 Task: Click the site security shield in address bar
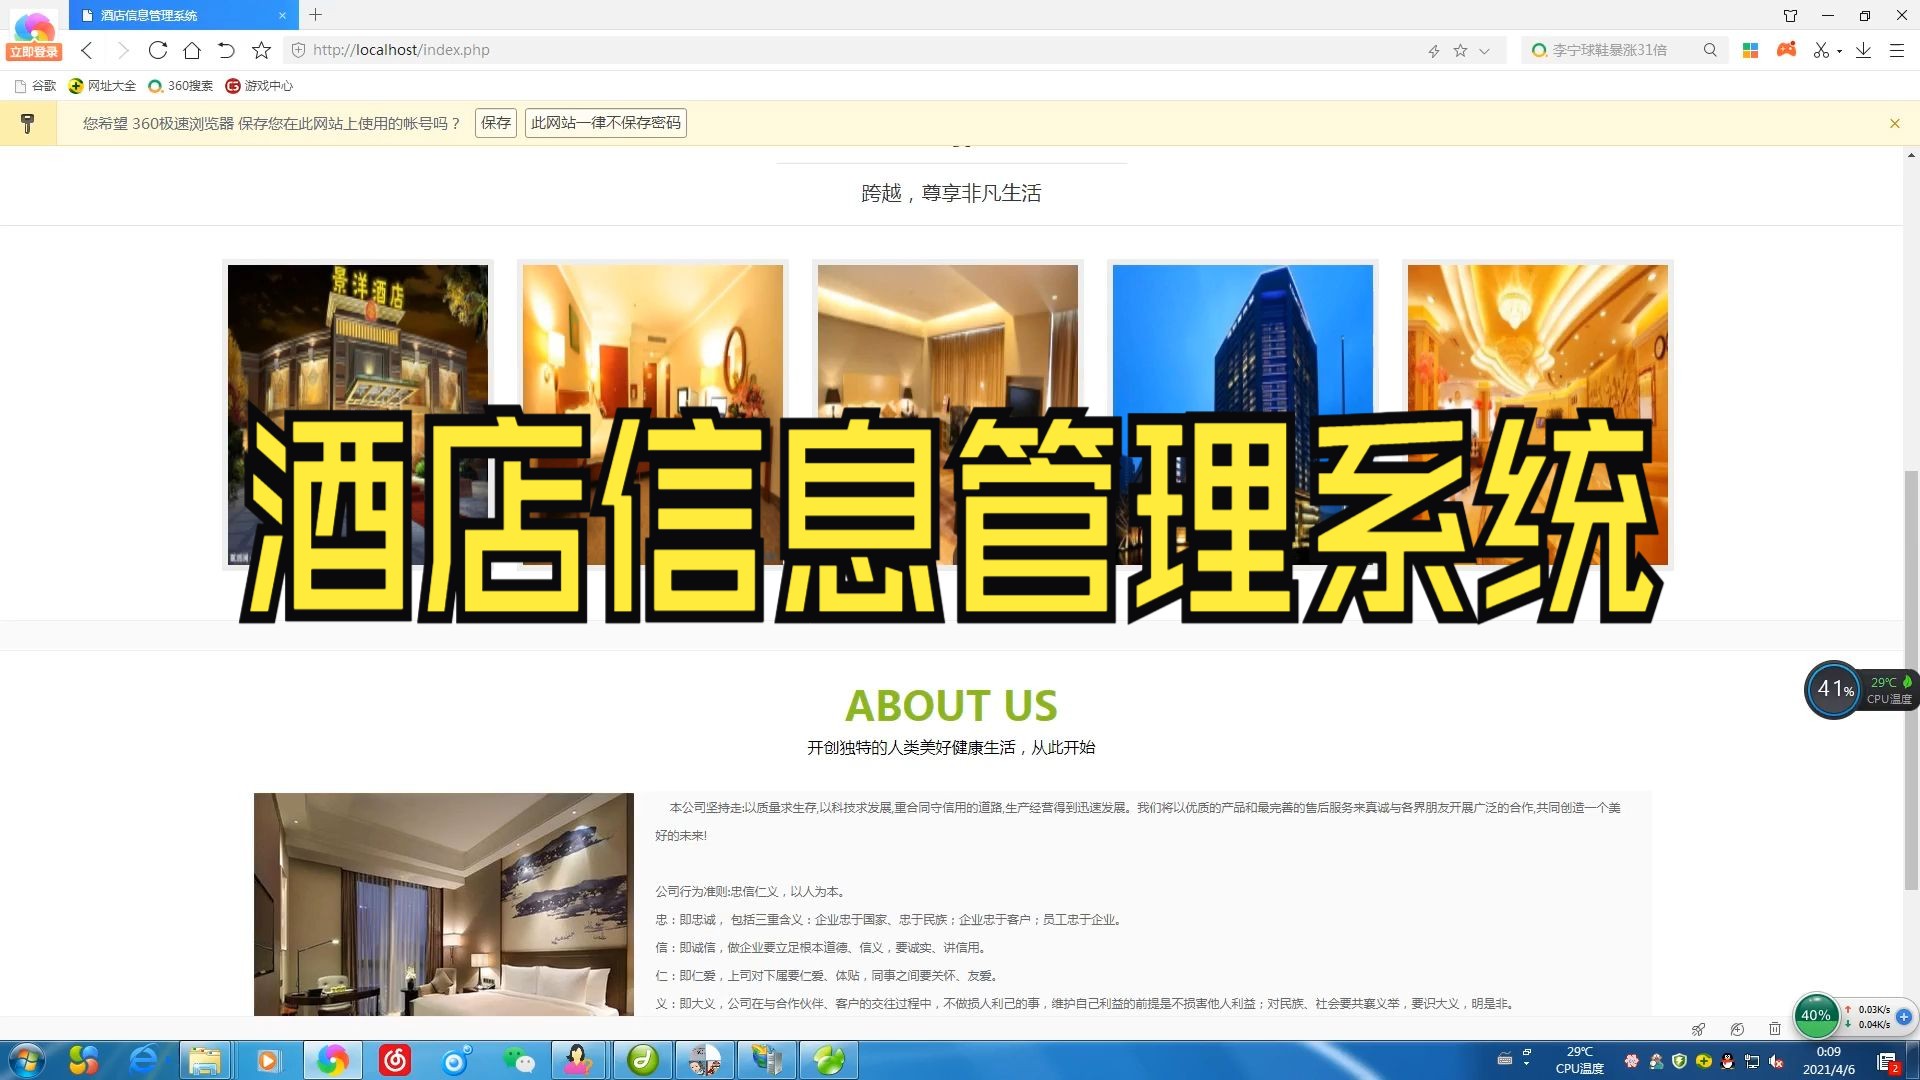298,50
